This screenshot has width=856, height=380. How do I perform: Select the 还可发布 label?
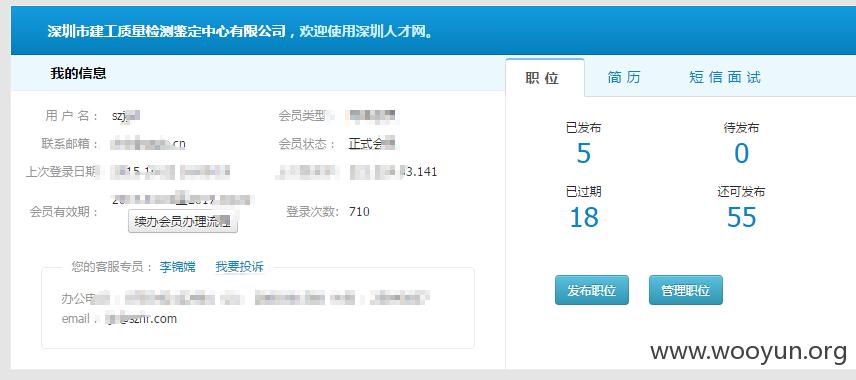pos(741,192)
